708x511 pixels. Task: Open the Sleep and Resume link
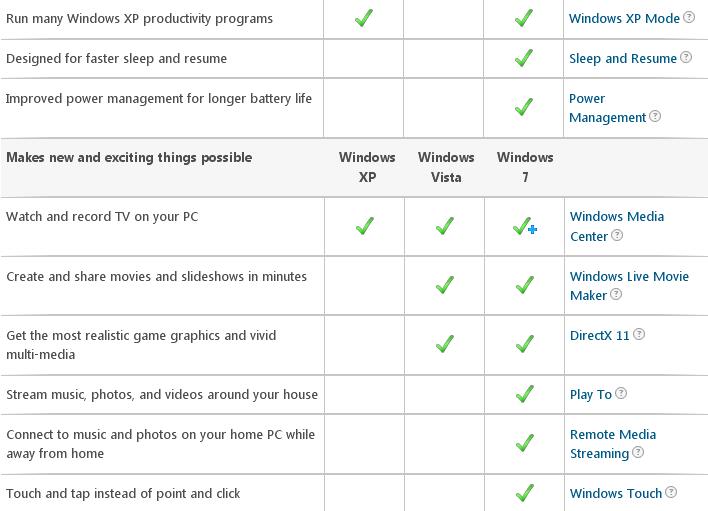click(622, 58)
